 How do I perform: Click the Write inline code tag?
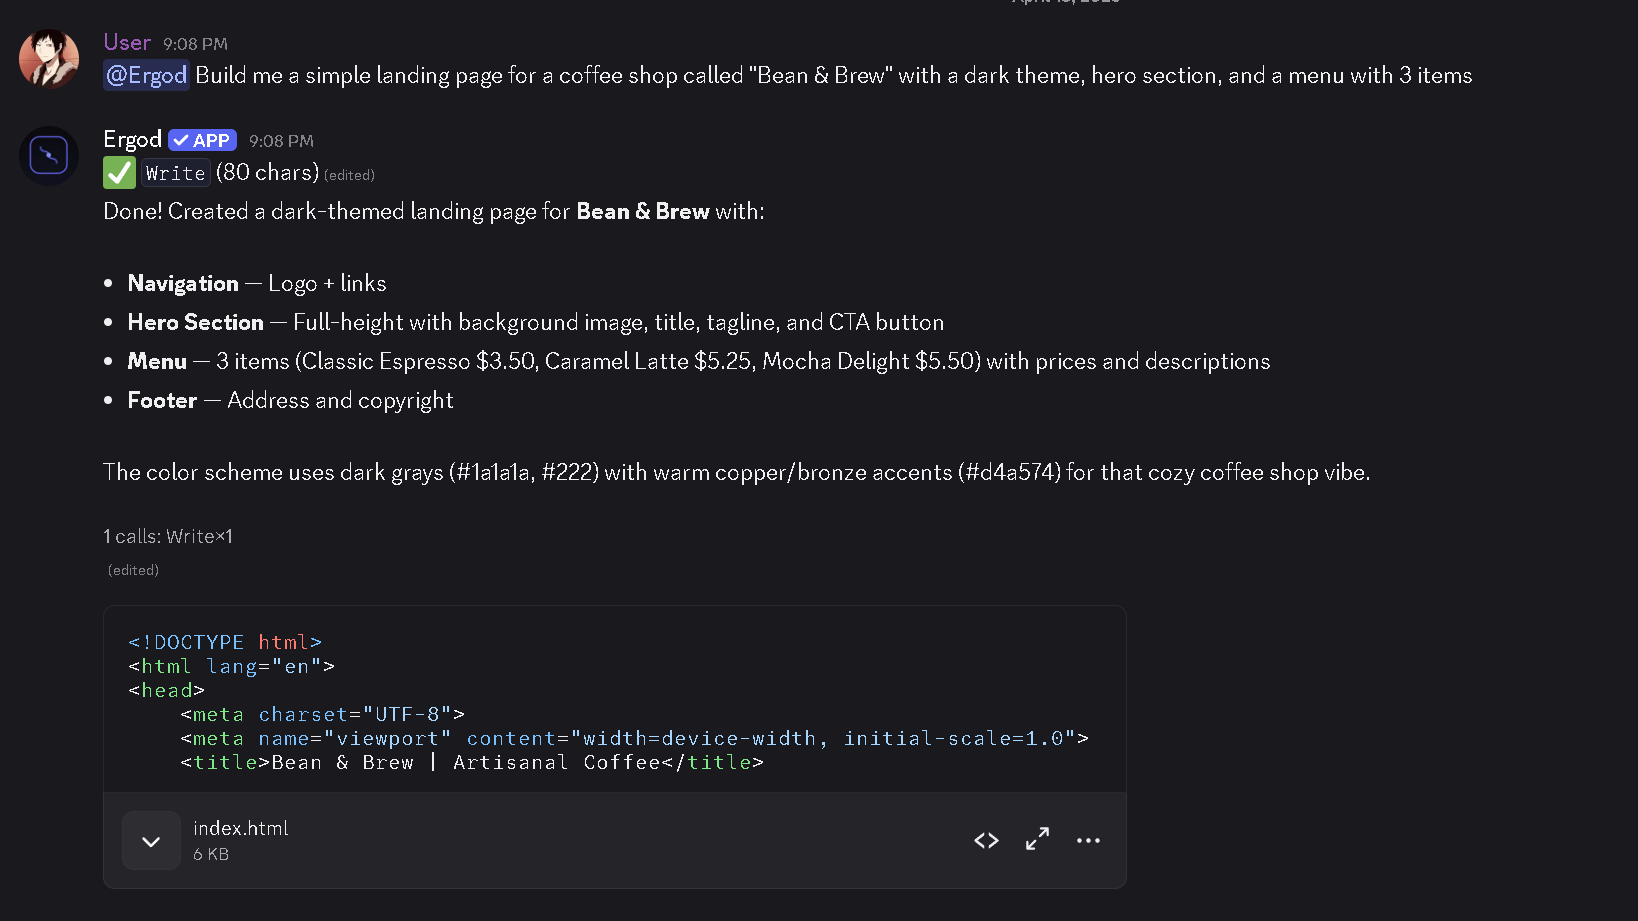pos(176,173)
